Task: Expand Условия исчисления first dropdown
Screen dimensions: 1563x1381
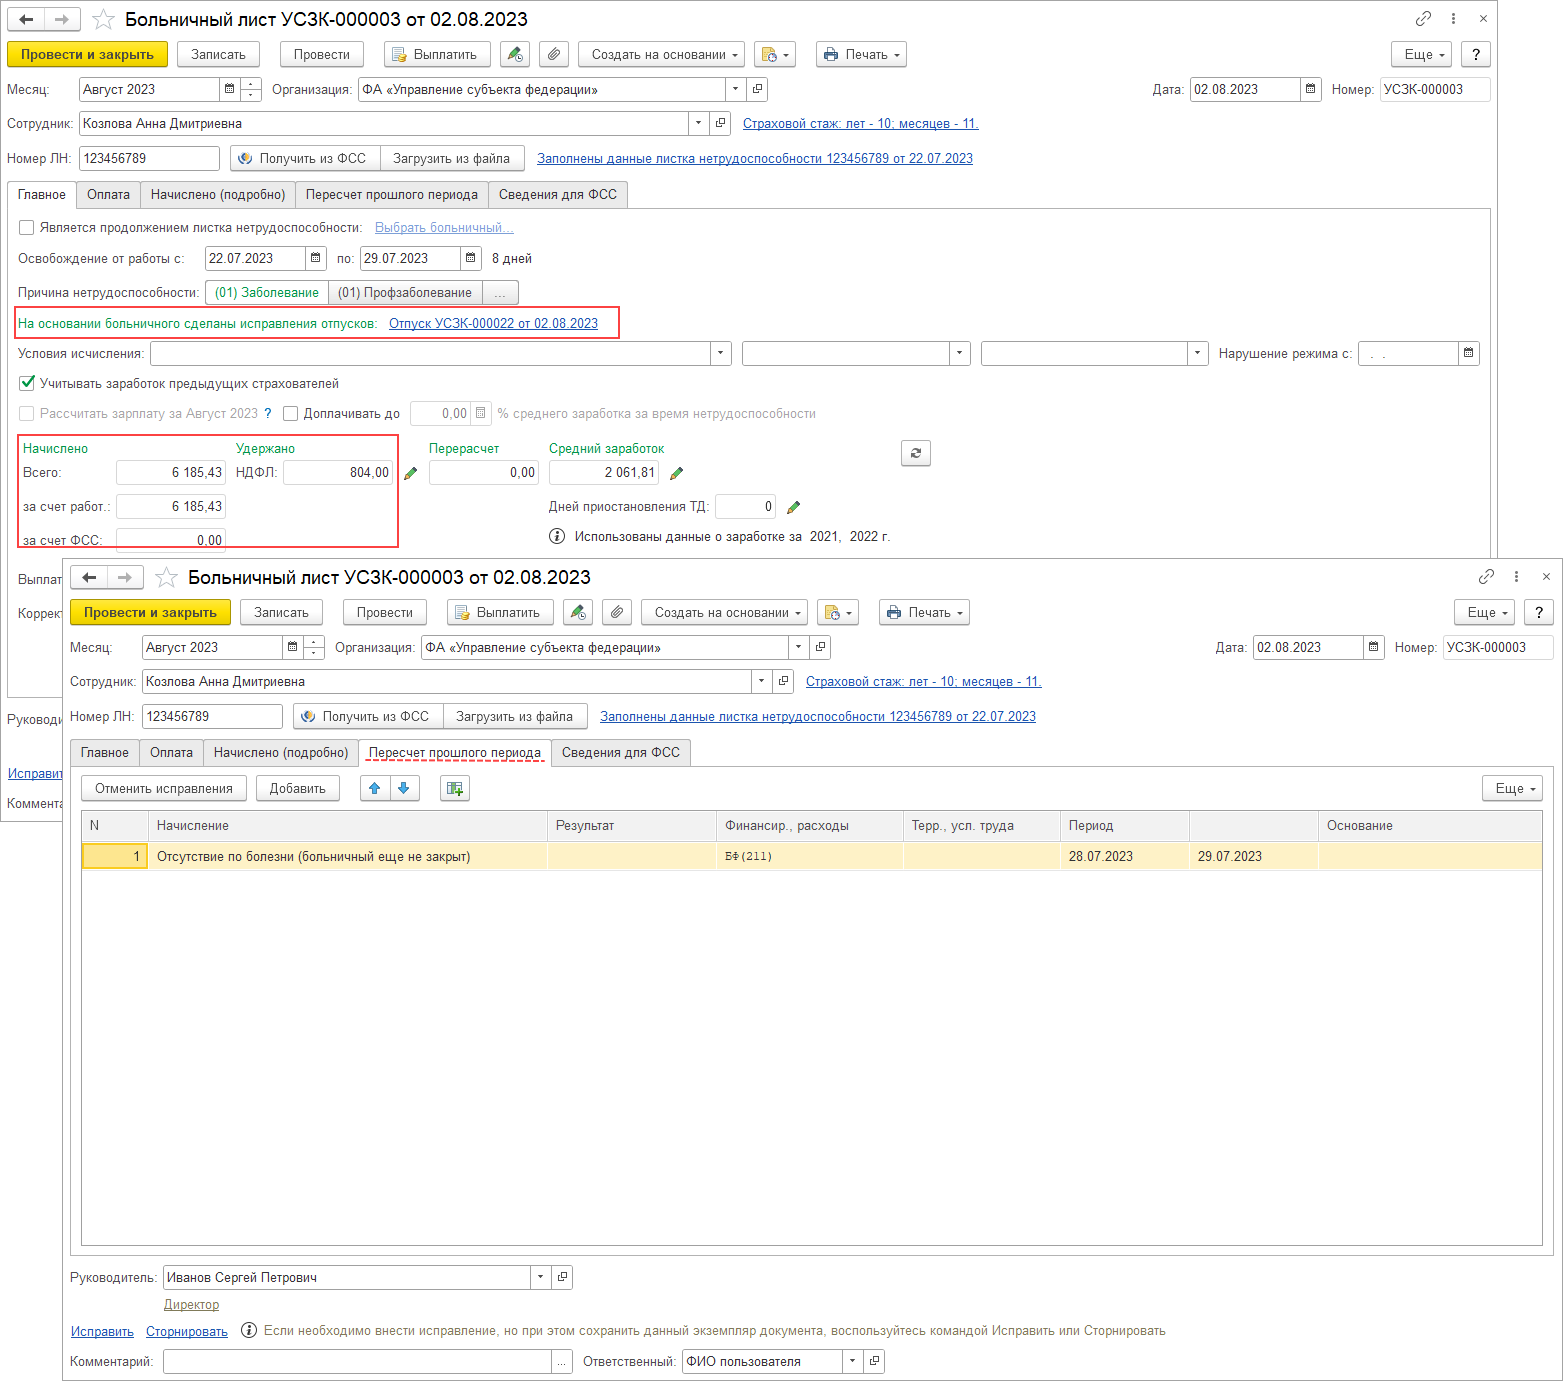Action: point(721,353)
